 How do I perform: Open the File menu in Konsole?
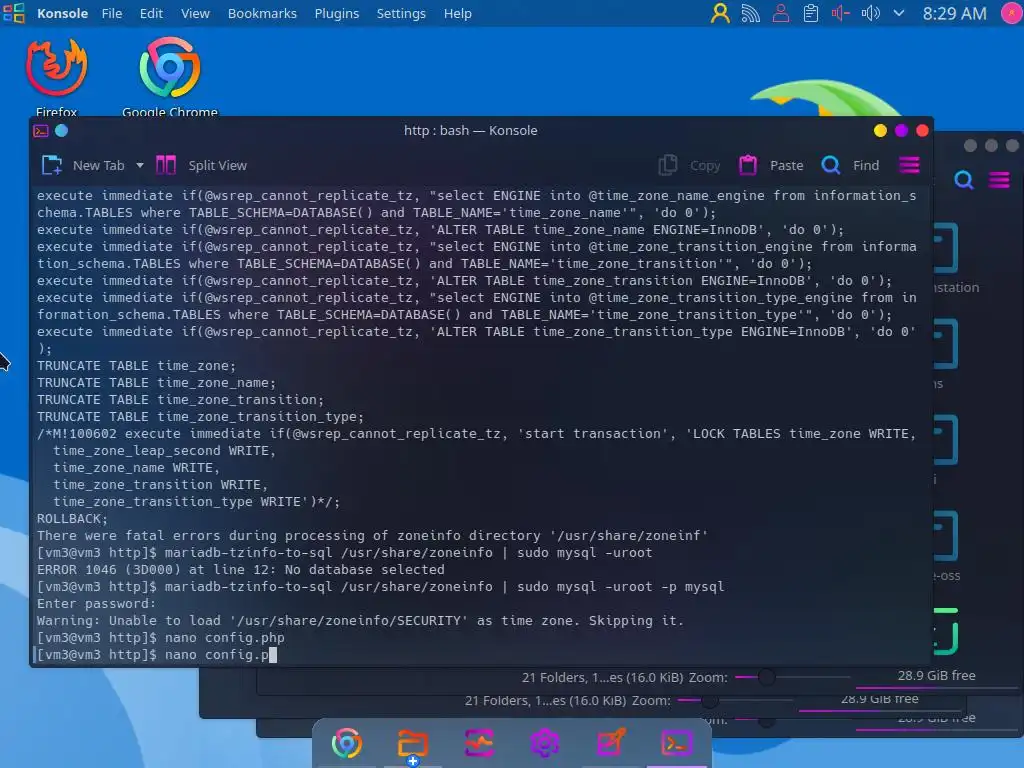[112, 13]
